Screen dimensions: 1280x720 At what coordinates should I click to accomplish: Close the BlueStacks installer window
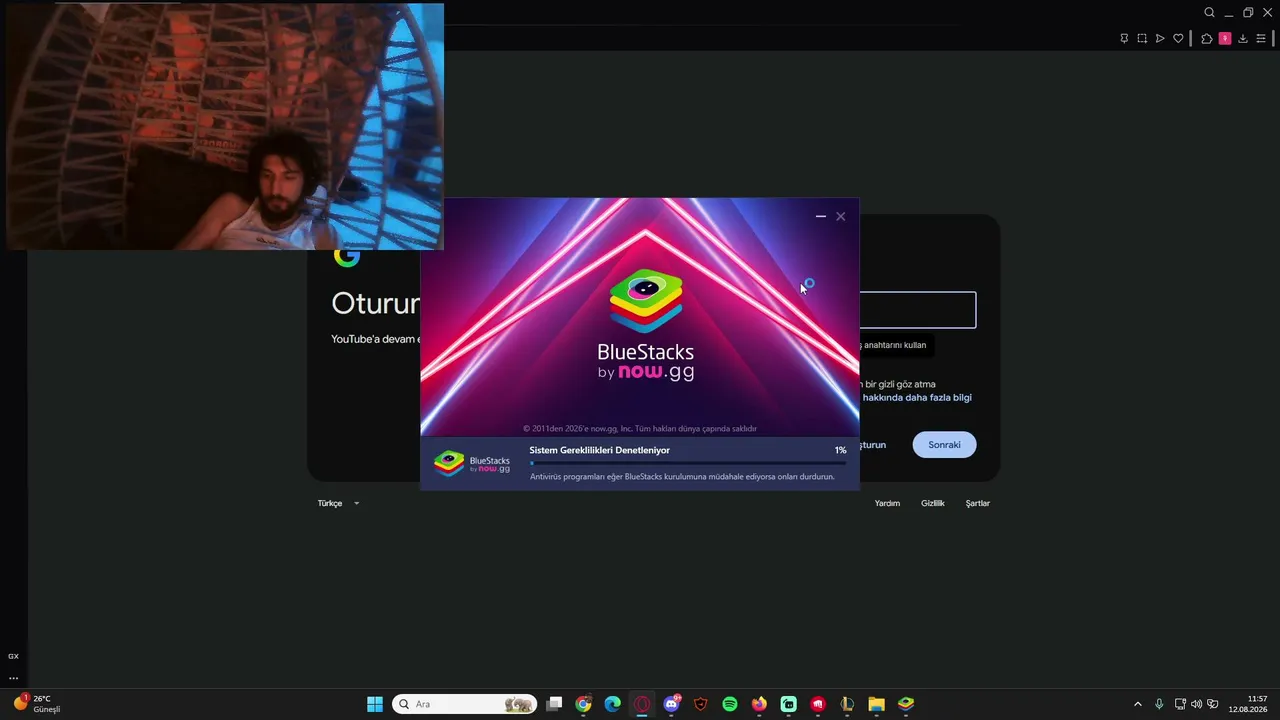click(840, 216)
